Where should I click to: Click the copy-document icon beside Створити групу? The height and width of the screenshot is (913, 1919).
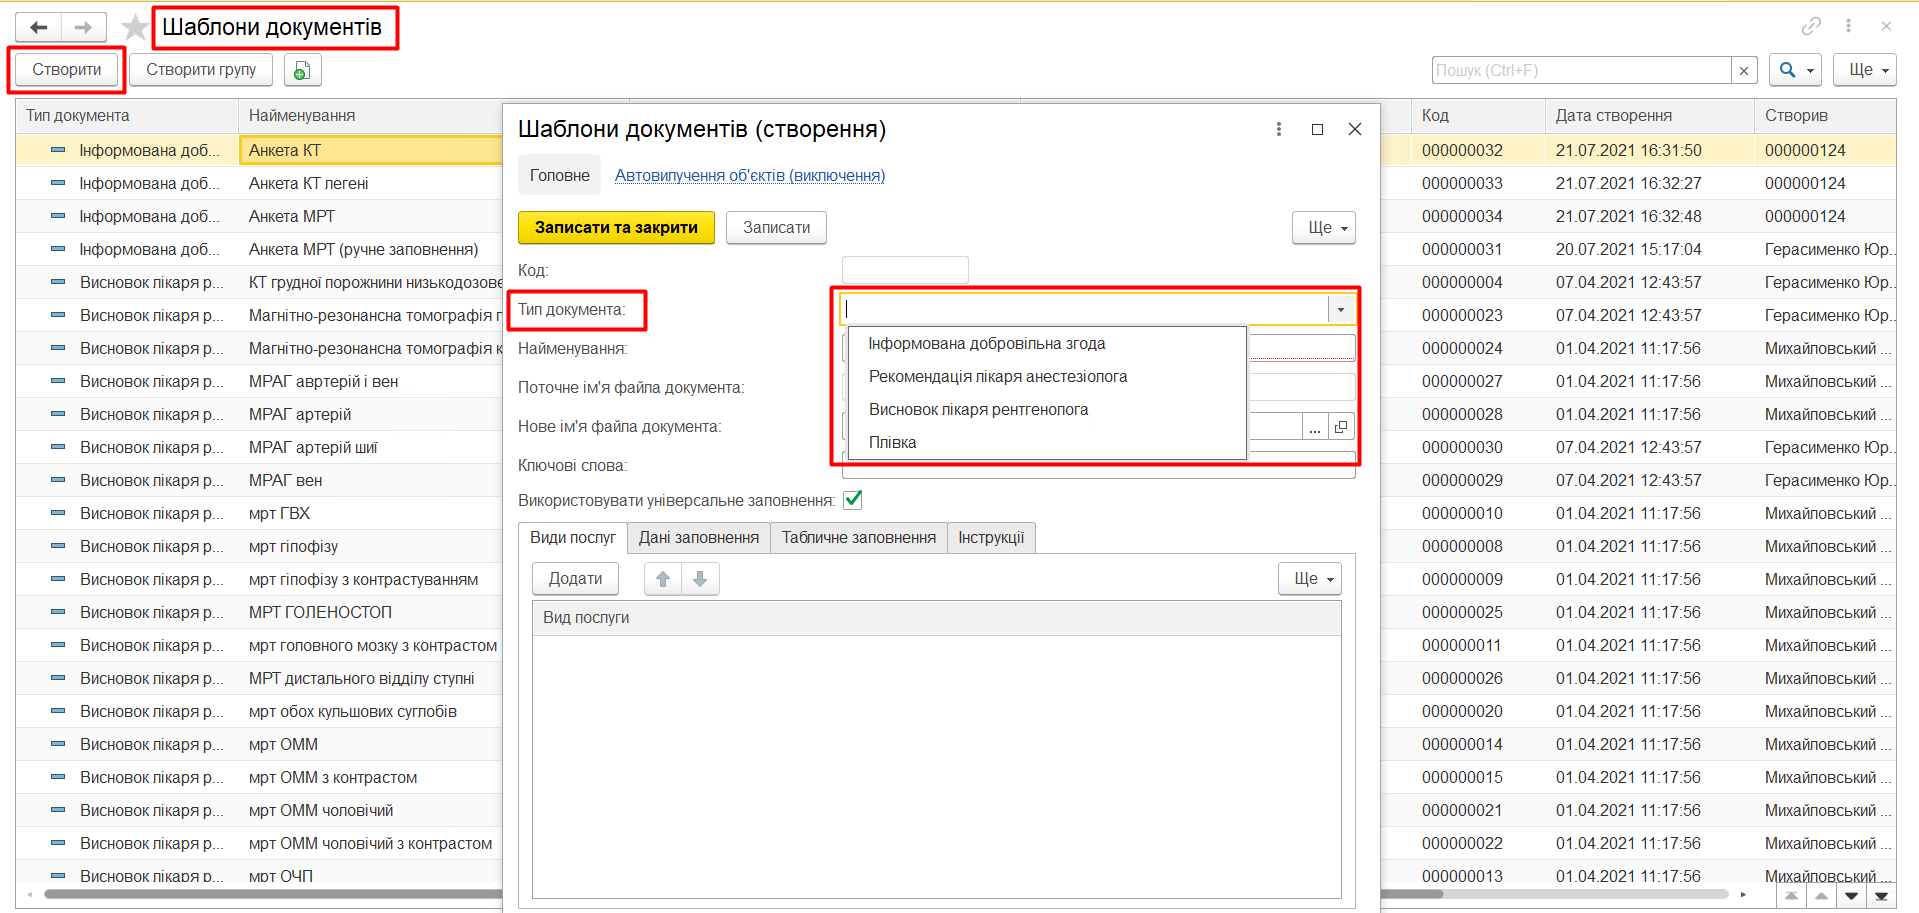302,70
